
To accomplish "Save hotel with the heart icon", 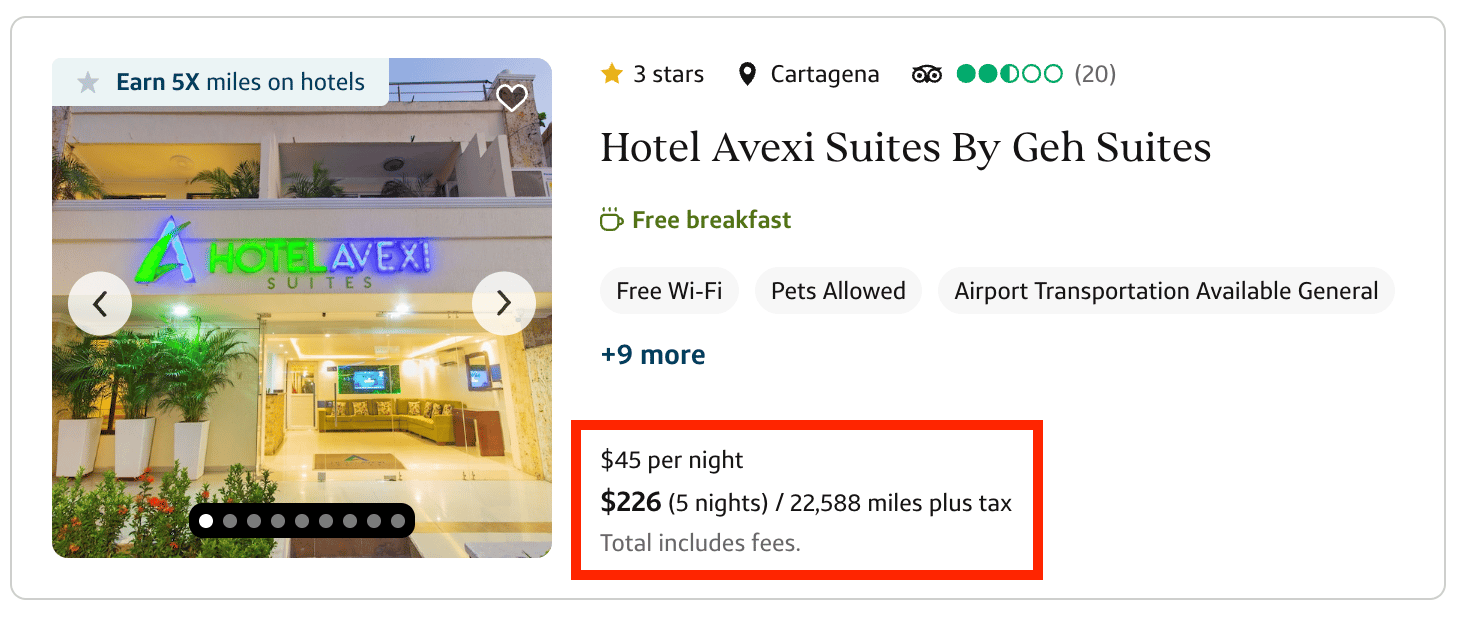I will (x=512, y=98).
